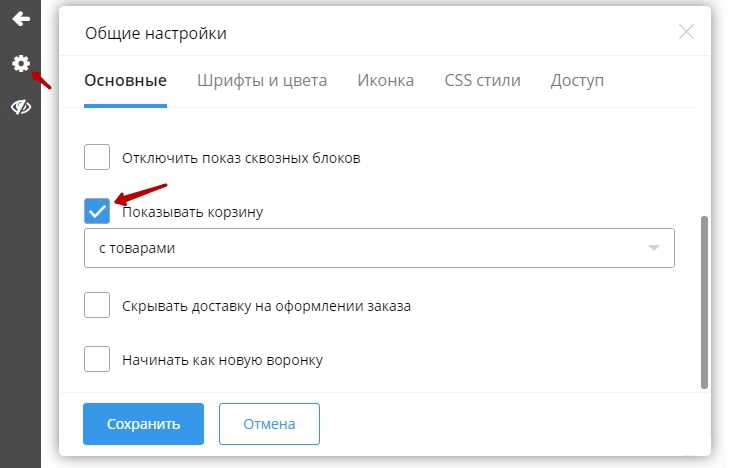This screenshot has height=468, width=740.
Task: Click the Показывать корзину label text
Action: click(x=192, y=212)
